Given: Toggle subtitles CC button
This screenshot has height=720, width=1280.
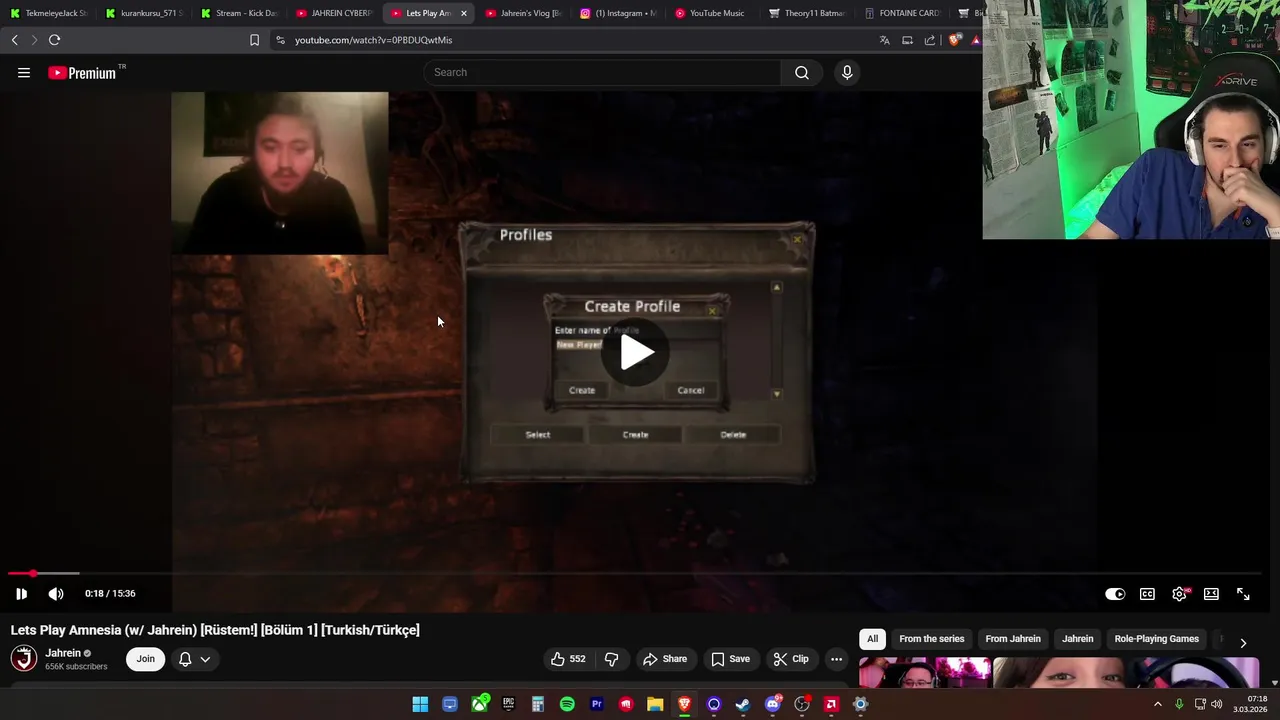Looking at the screenshot, I should click(1147, 594).
